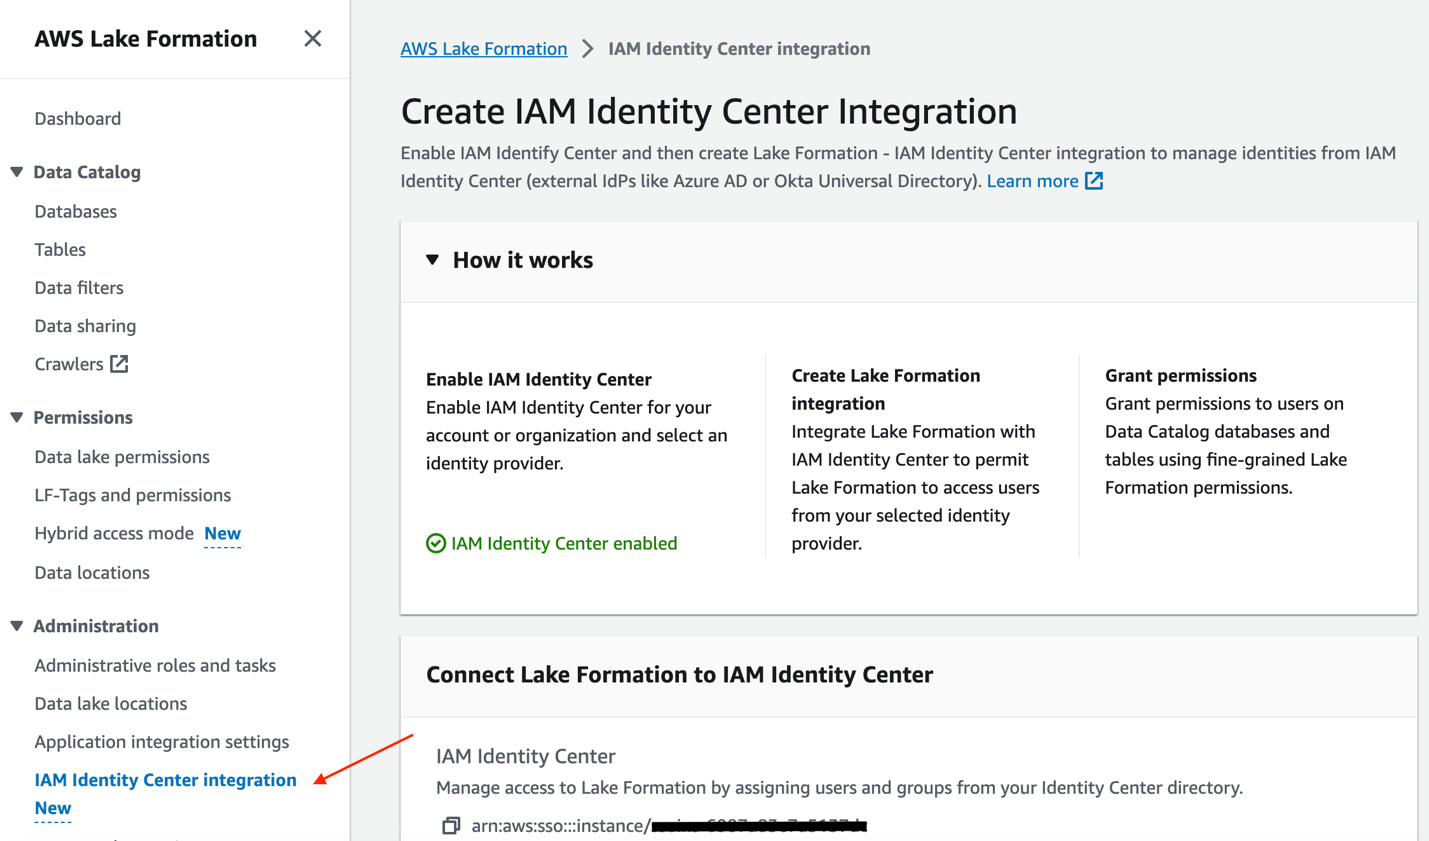This screenshot has height=841, width=1429.
Task: Close the AWS Lake Formation sidebar
Action: pos(313,39)
